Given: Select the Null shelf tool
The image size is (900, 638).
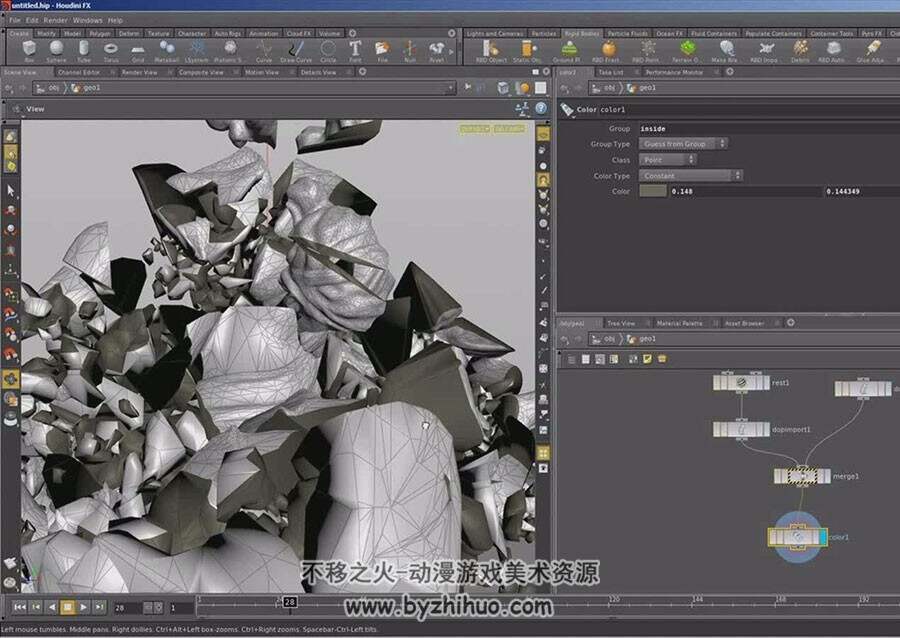Looking at the screenshot, I should (x=409, y=50).
